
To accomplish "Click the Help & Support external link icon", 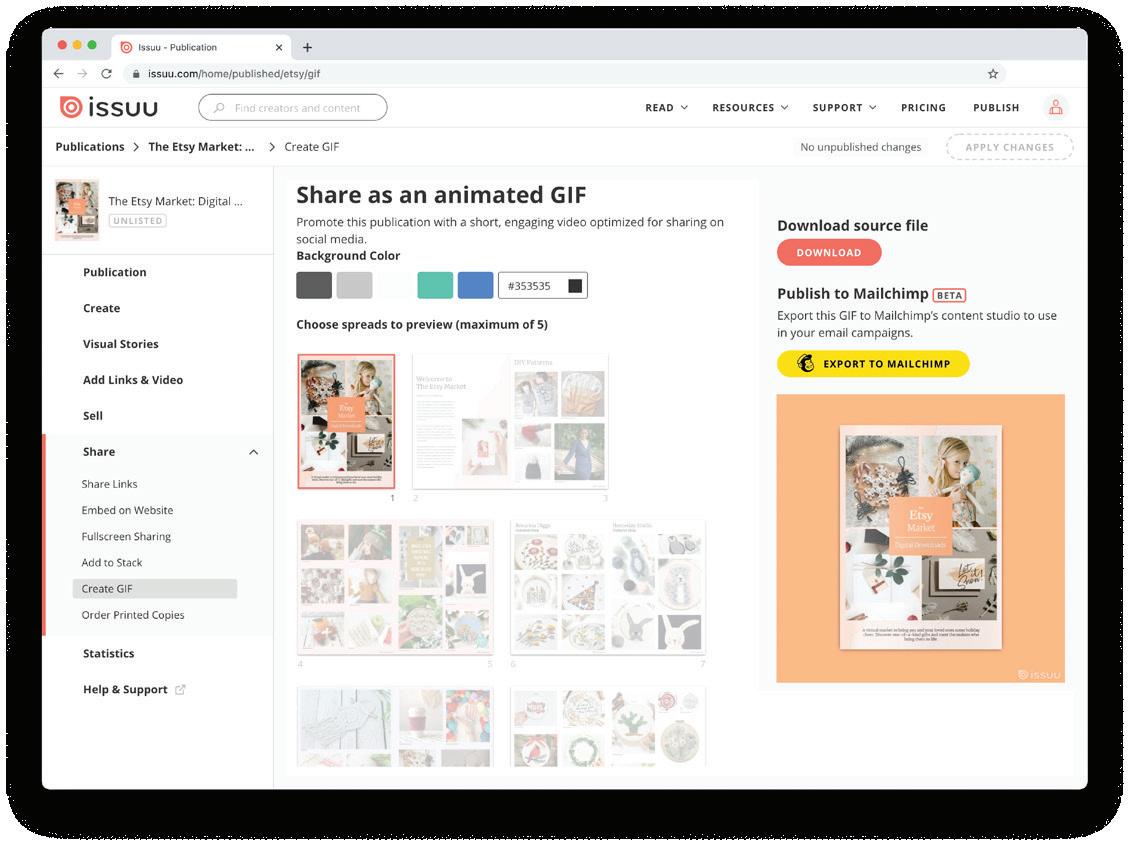I will [x=180, y=689].
